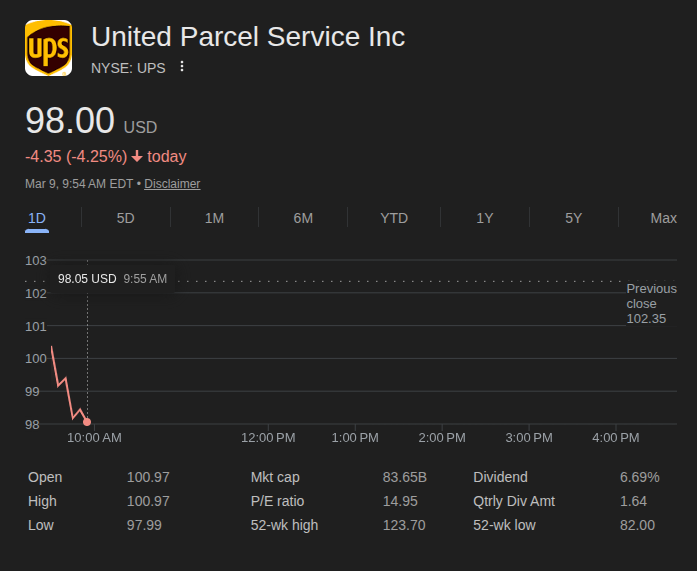Open the 1Y chart view
Viewport: 697px width, 571px height.
pyautogui.click(x=484, y=218)
